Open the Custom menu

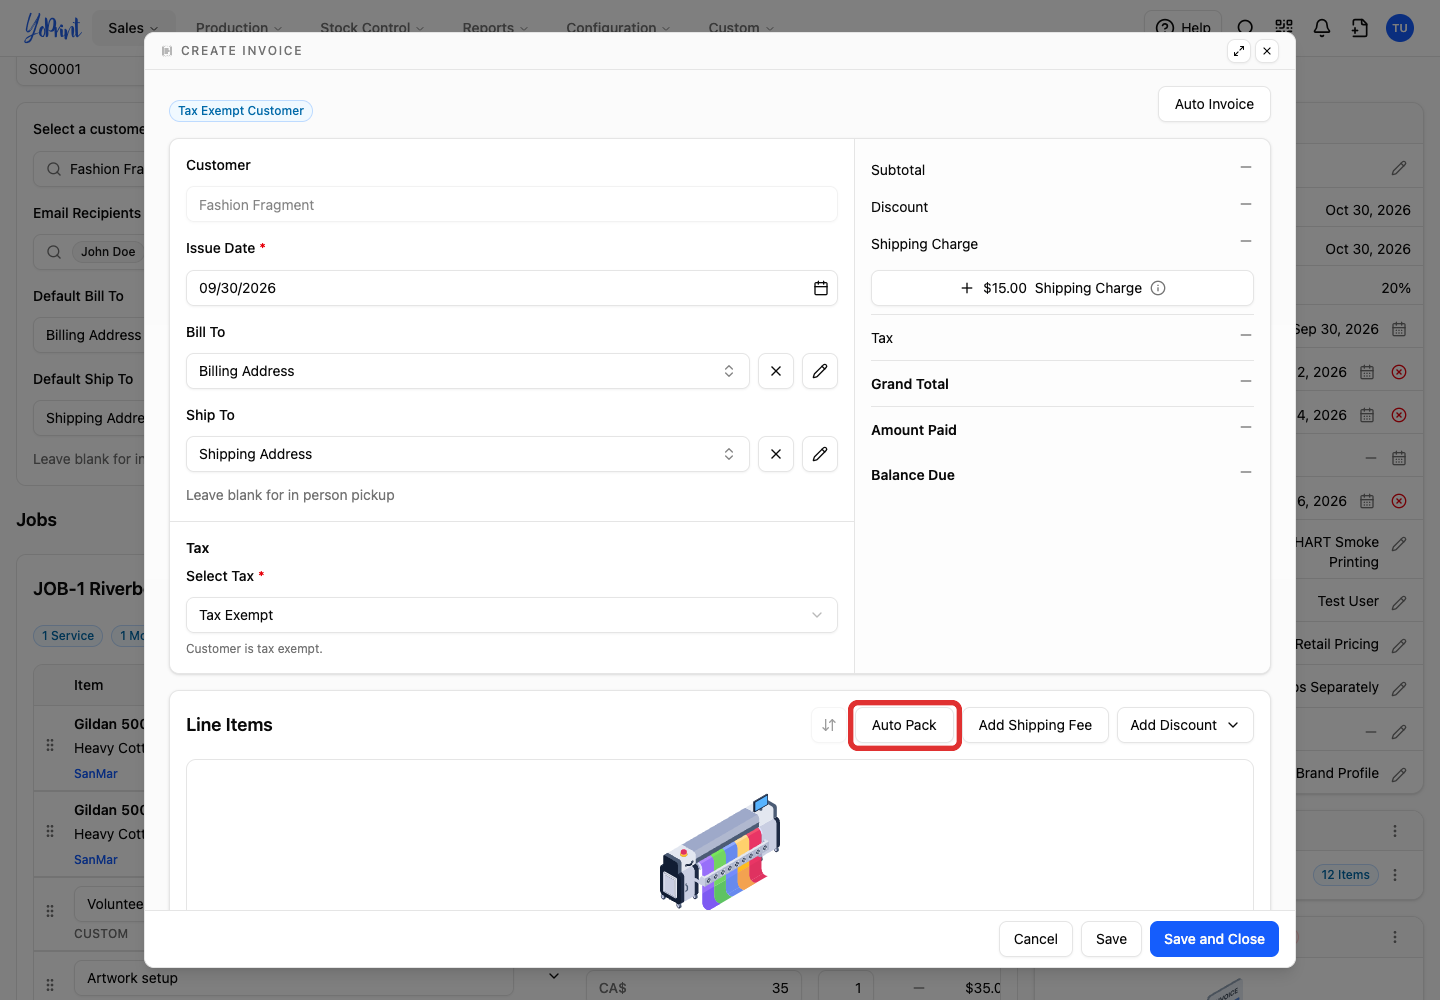[x=741, y=28]
